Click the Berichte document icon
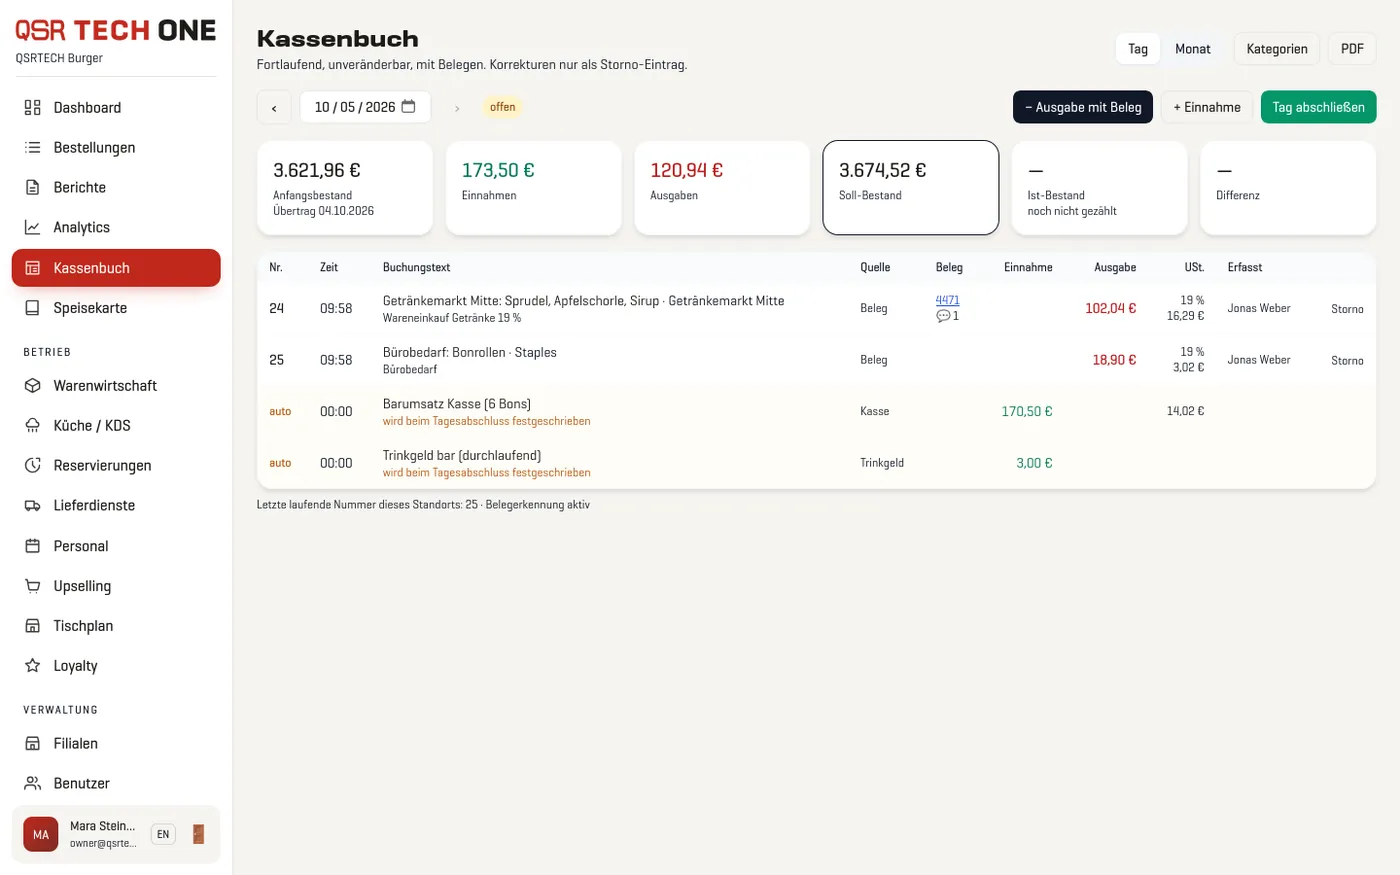1400x875 pixels. click(33, 188)
